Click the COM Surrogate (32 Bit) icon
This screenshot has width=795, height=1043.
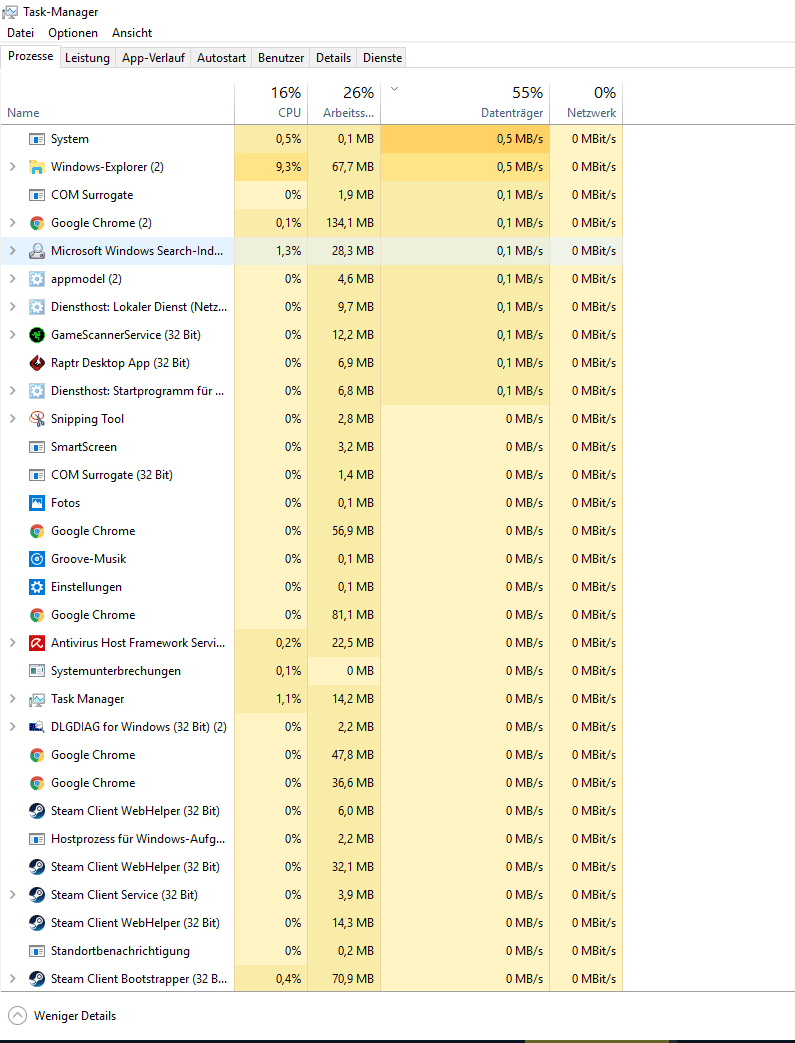pyautogui.click(x=37, y=475)
